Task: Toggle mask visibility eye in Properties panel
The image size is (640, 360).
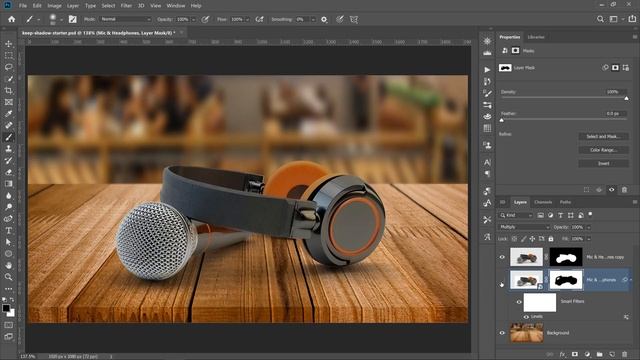Action: pyautogui.click(x=611, y=190)
